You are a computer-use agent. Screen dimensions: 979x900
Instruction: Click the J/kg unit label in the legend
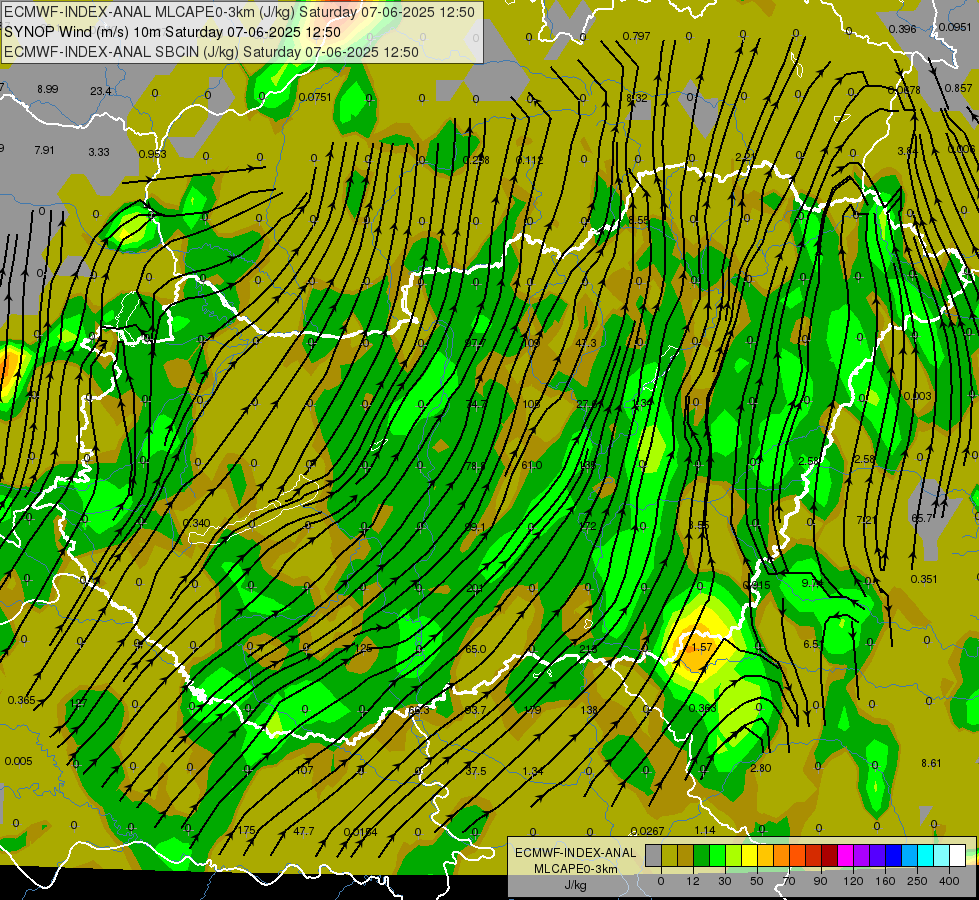(x=576, y=885)
